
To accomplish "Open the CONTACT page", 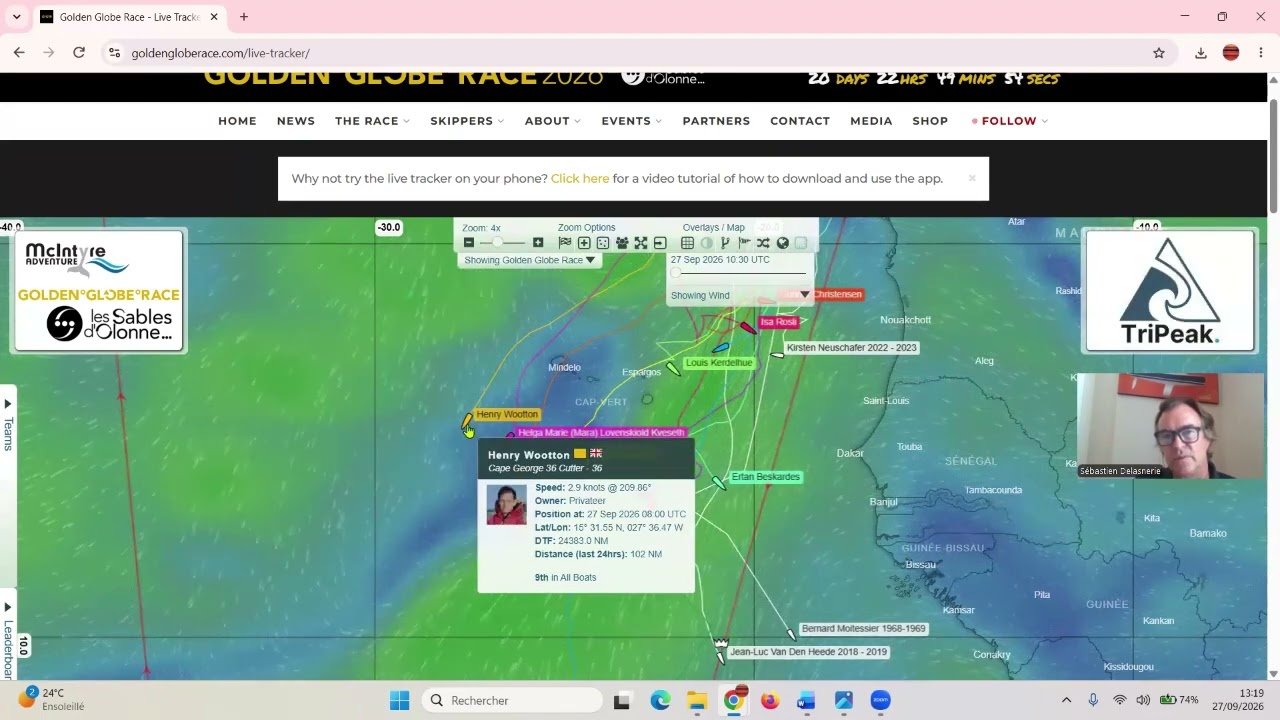I will pos(800,121).
